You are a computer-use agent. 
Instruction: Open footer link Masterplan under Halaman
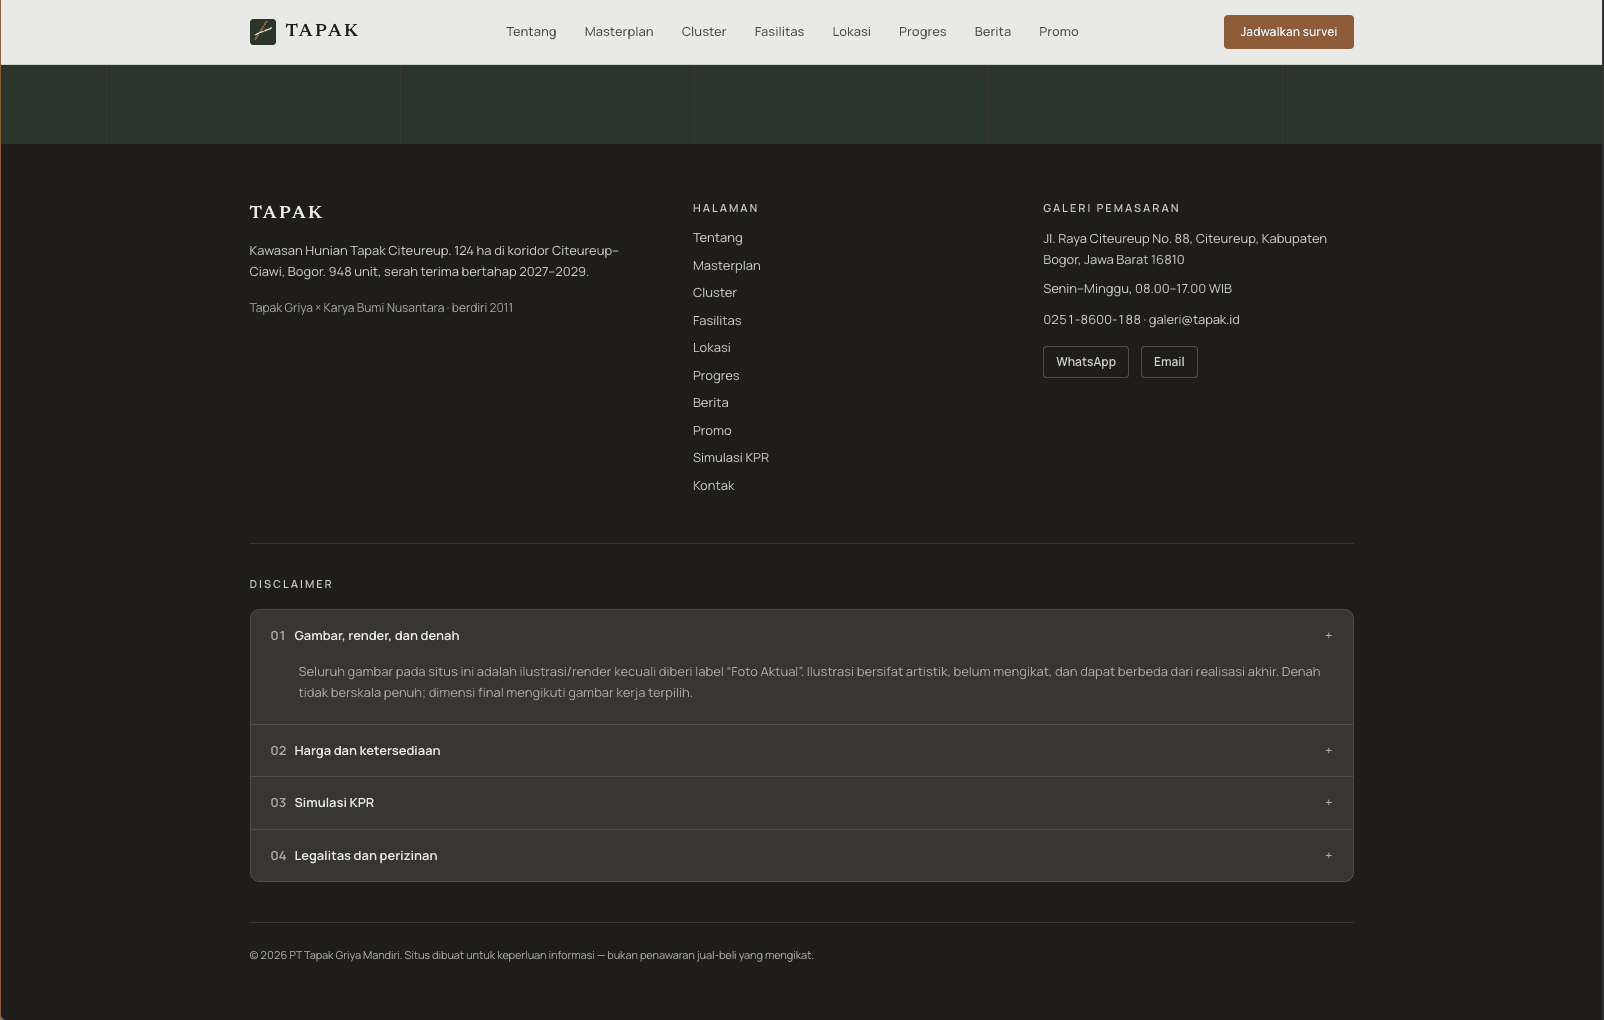[727, 266]
